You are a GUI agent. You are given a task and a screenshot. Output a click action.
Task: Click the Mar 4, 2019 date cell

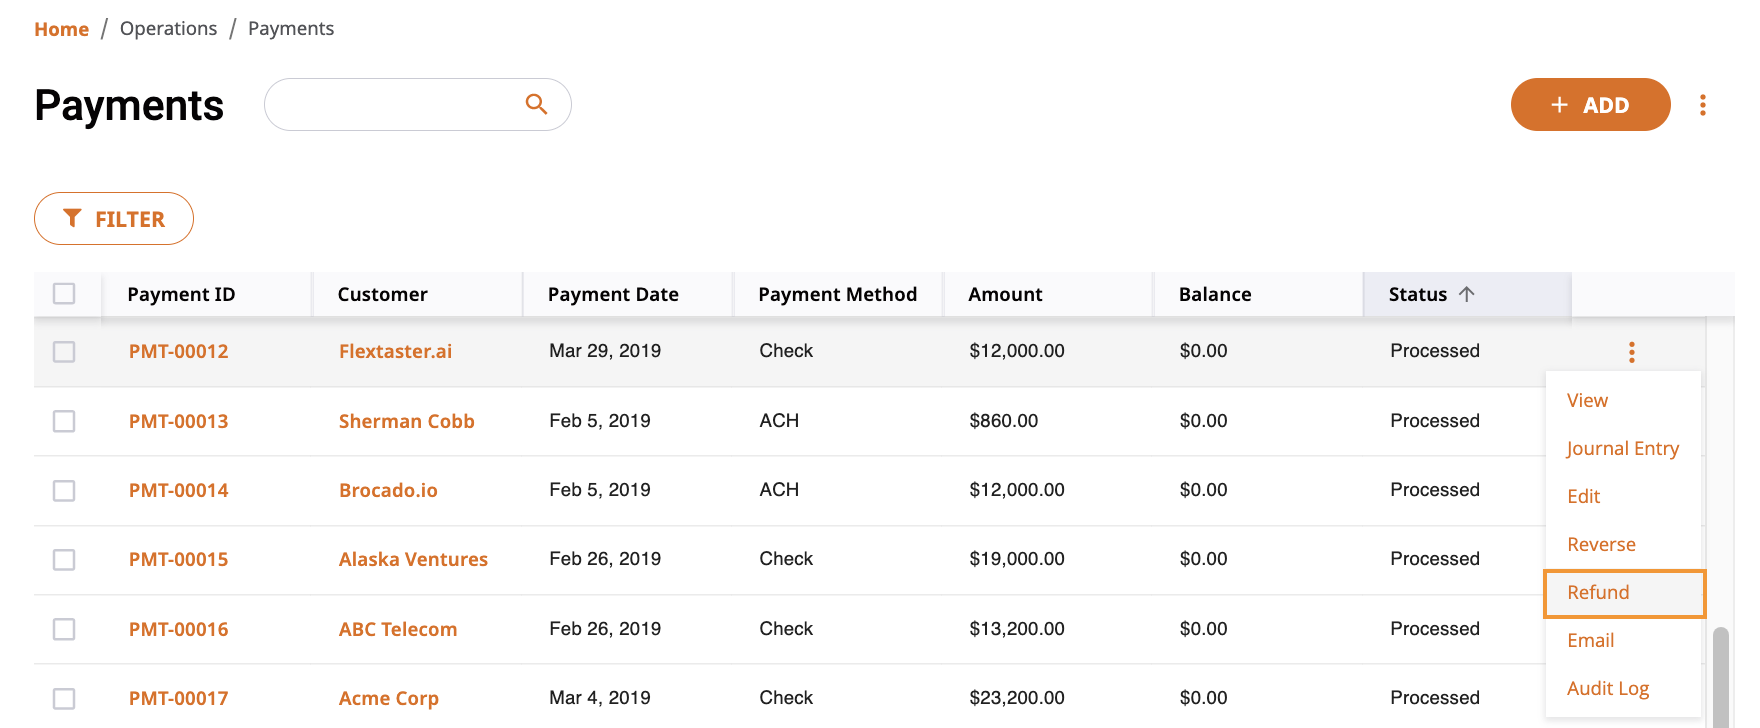point(599,698)
